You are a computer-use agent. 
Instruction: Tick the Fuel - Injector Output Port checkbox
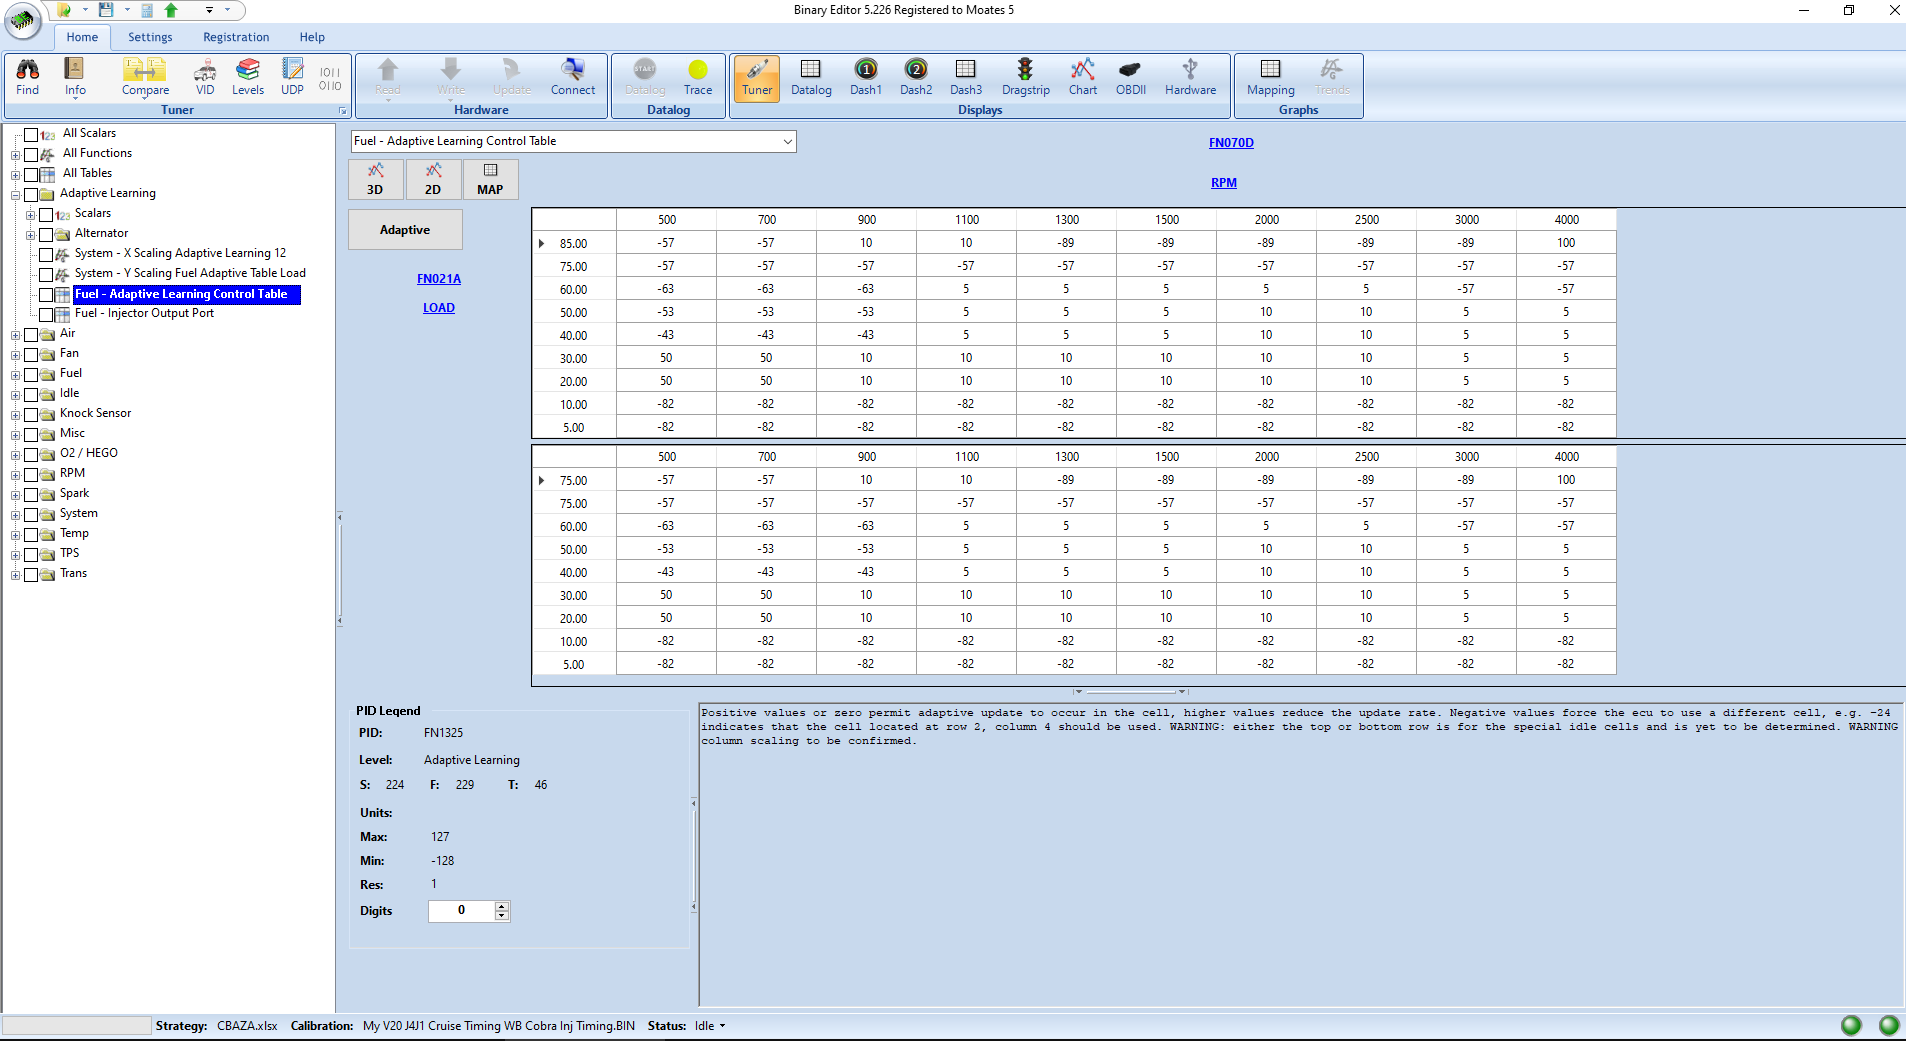click(46, 314)
